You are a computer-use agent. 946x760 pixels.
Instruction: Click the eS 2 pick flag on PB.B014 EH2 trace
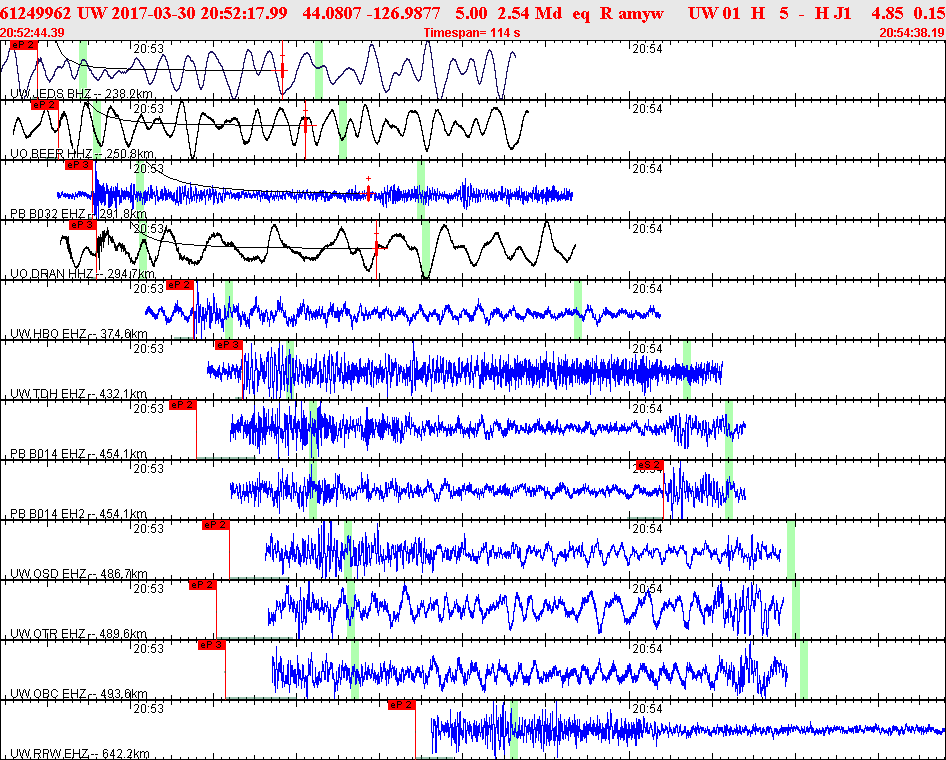click(650, 464)
